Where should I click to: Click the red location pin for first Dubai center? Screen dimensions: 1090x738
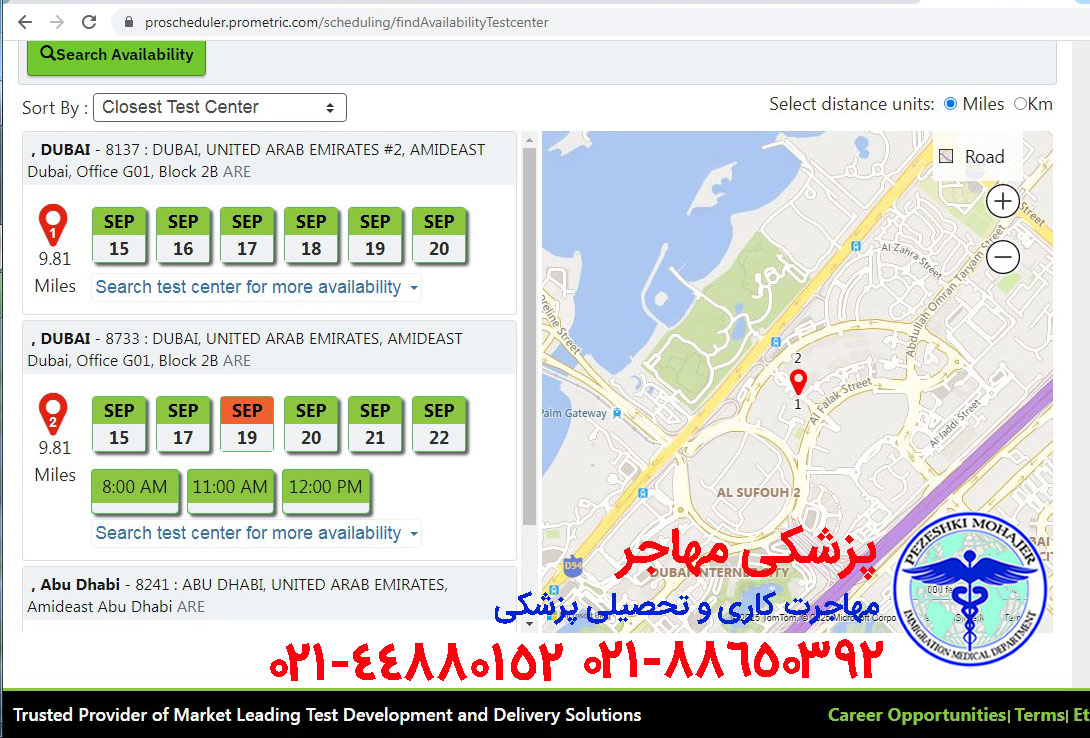click(53, 223)
